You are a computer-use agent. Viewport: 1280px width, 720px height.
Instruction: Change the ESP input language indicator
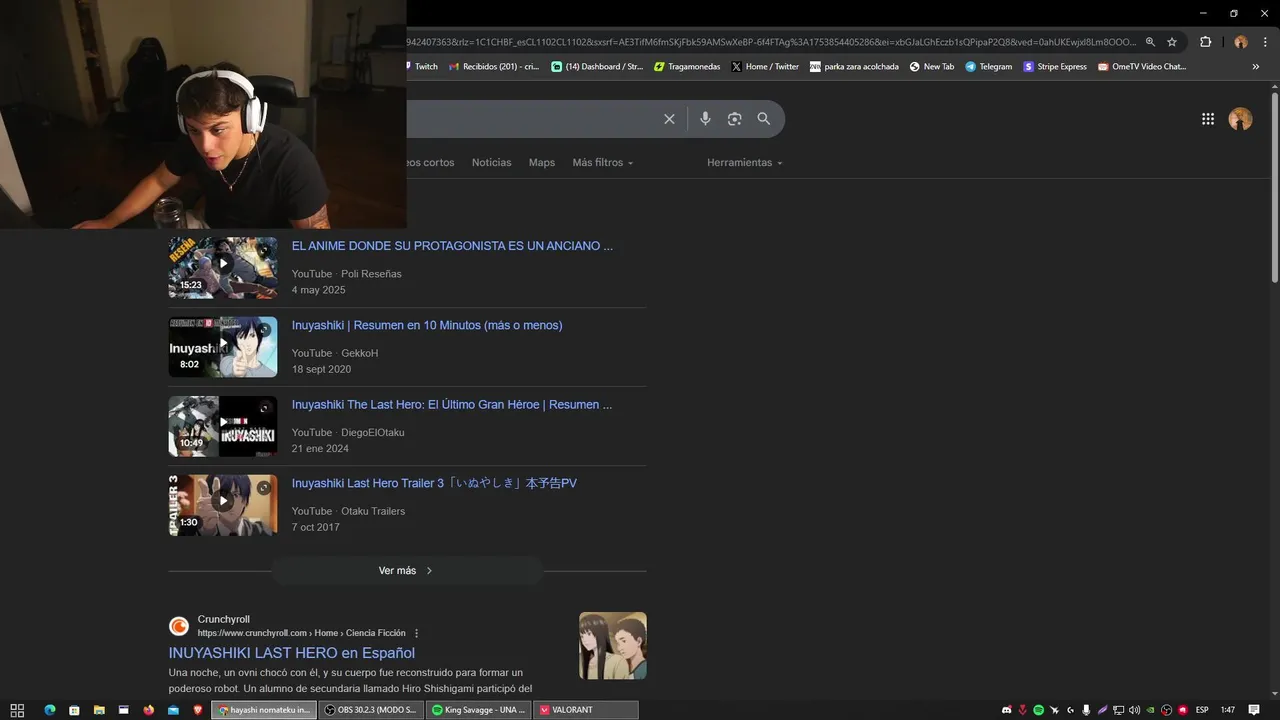[1202, 710]
